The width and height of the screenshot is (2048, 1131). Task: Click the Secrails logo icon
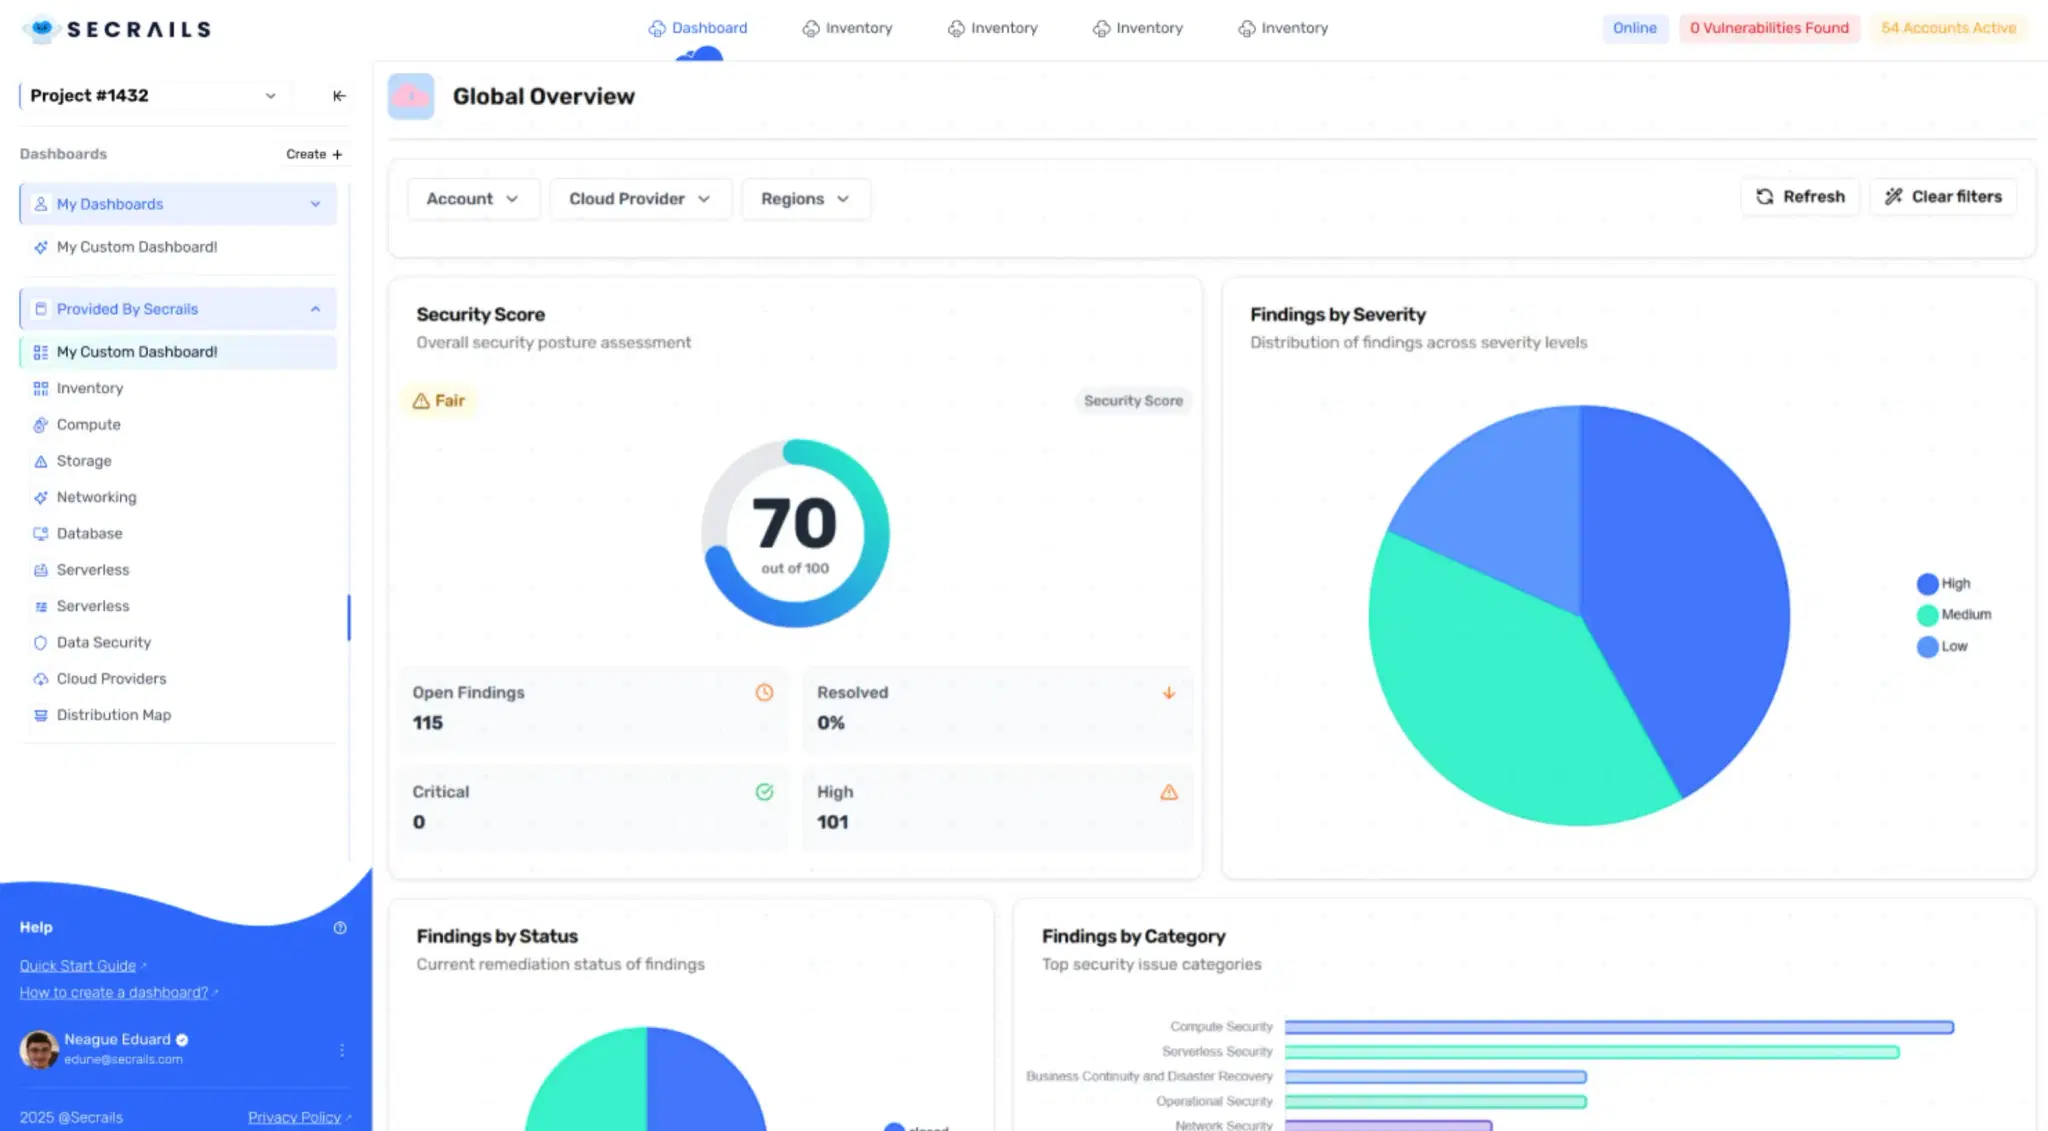point(41,29)
